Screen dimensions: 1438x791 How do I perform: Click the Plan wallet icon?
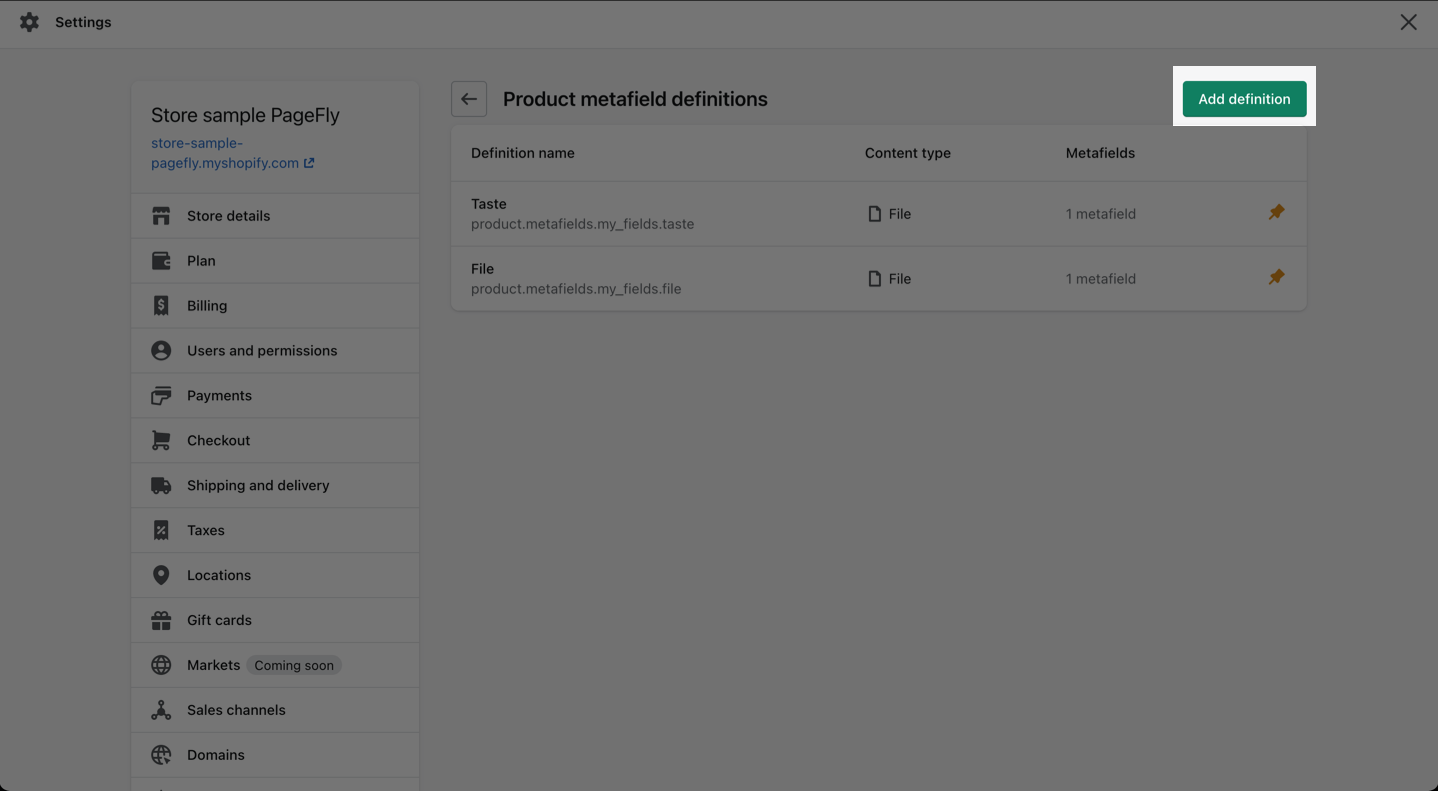coord(161,261)
